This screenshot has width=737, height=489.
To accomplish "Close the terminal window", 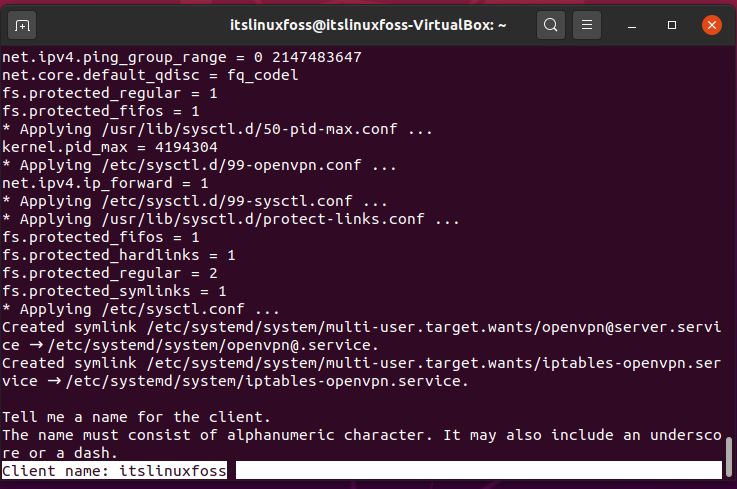I will [712, 25].
